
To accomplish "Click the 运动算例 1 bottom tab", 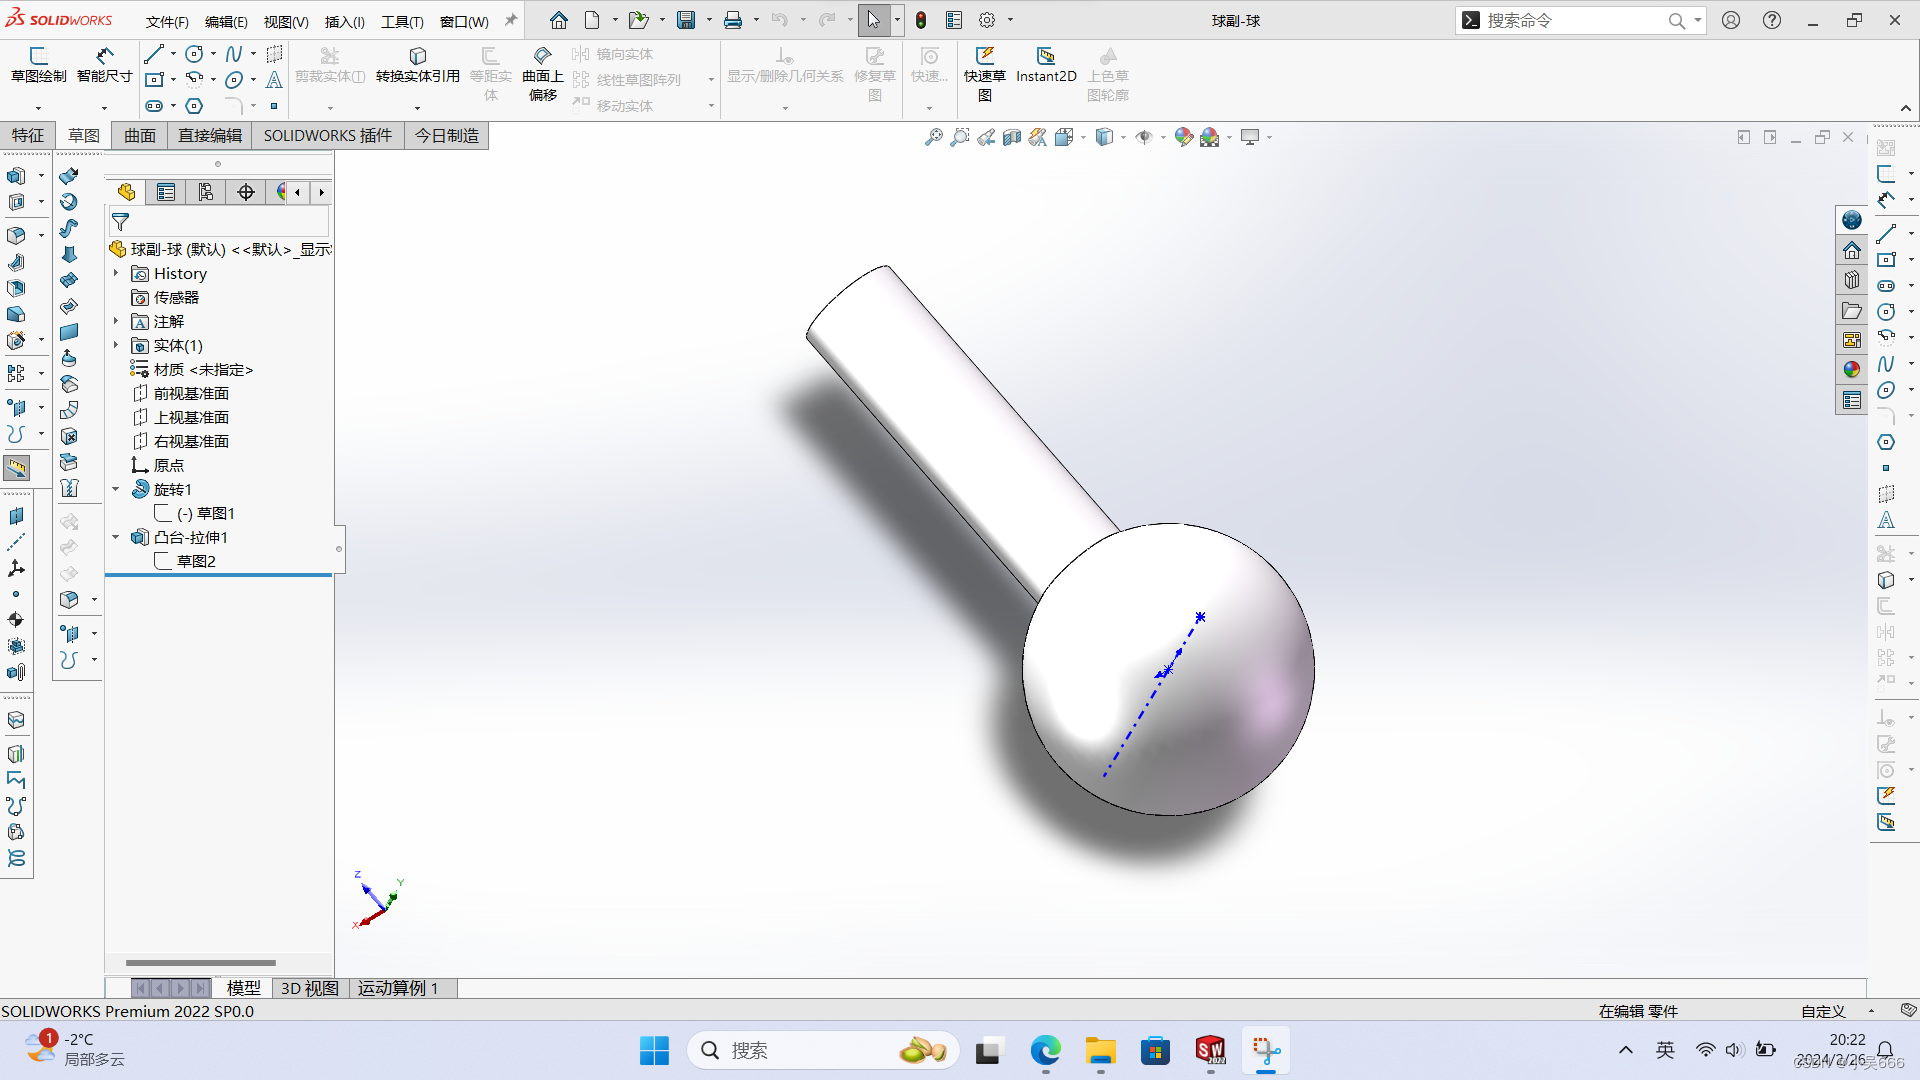I will pos(398,988).
